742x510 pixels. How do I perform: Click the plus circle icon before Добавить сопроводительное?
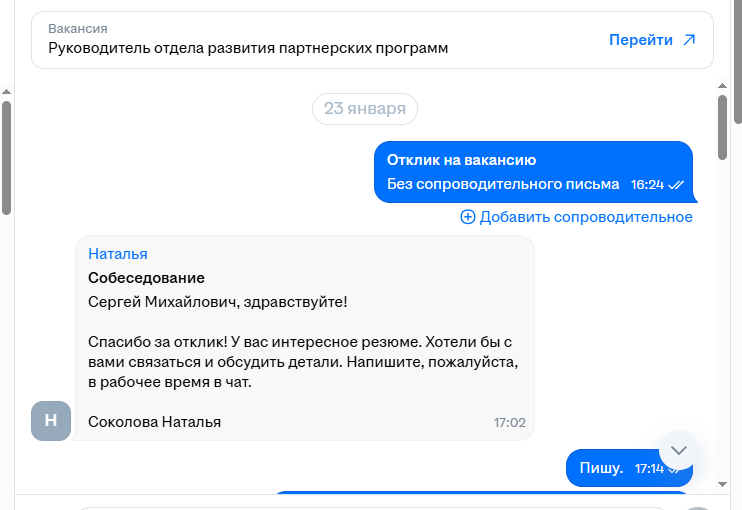point(467,217)
